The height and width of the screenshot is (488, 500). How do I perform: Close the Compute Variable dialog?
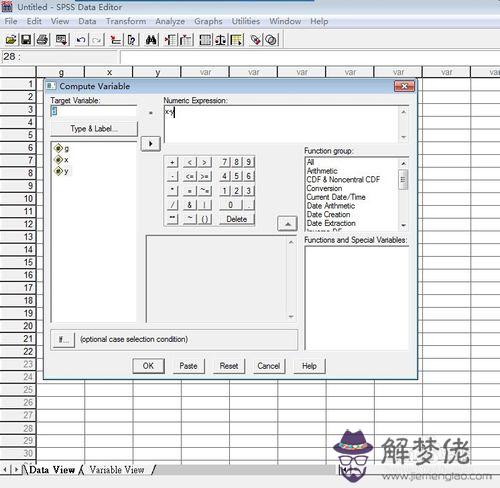coord(404,86)
